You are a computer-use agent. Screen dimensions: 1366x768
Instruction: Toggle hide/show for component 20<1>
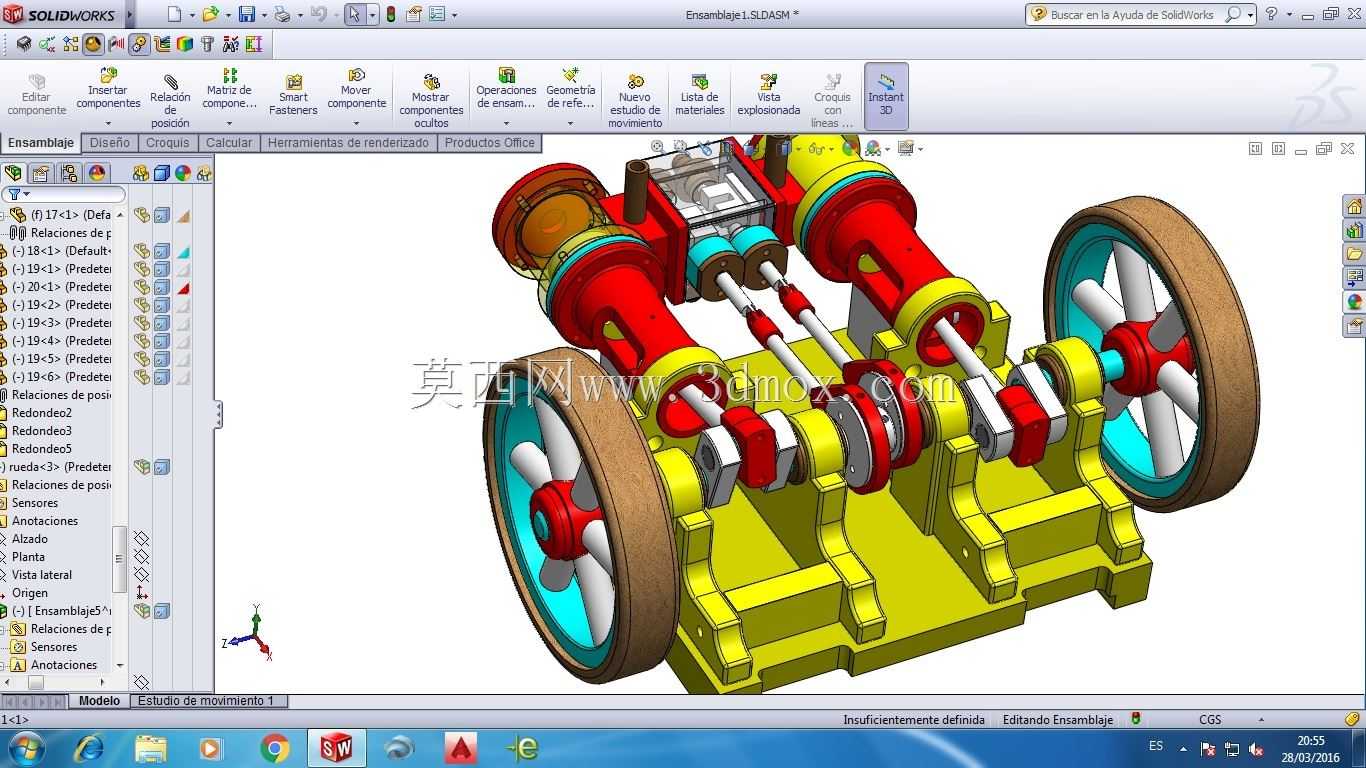click(142, 287)
